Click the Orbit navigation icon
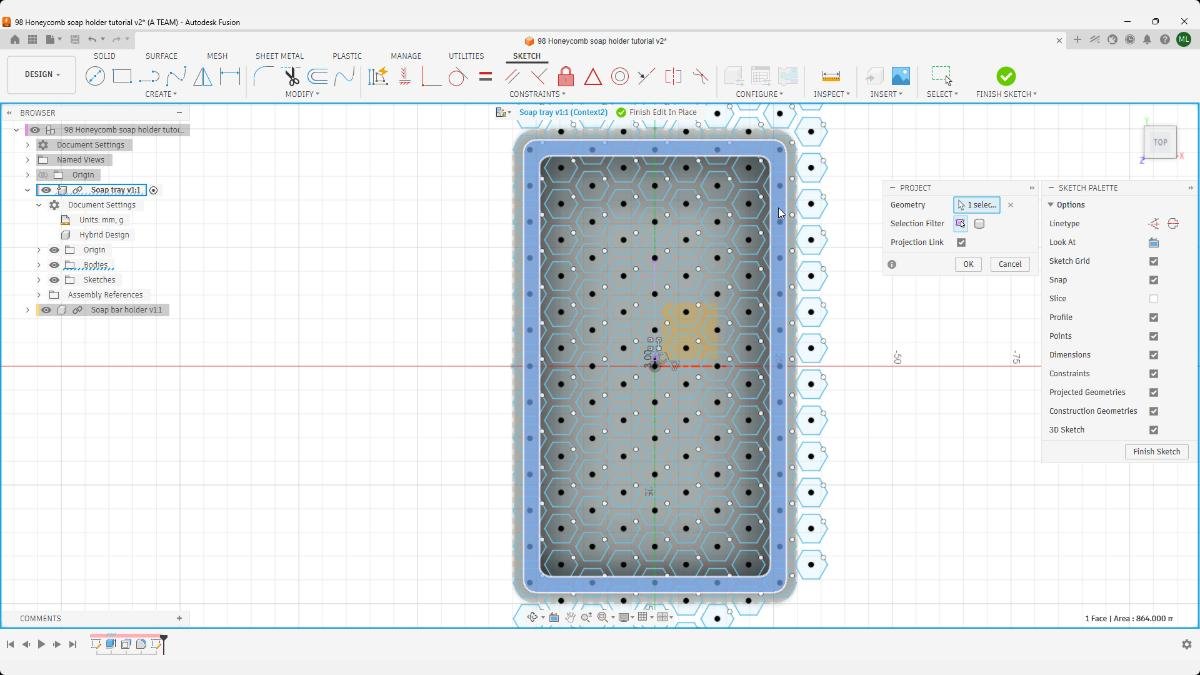The image size is (1200, 675). coord(533,618)
